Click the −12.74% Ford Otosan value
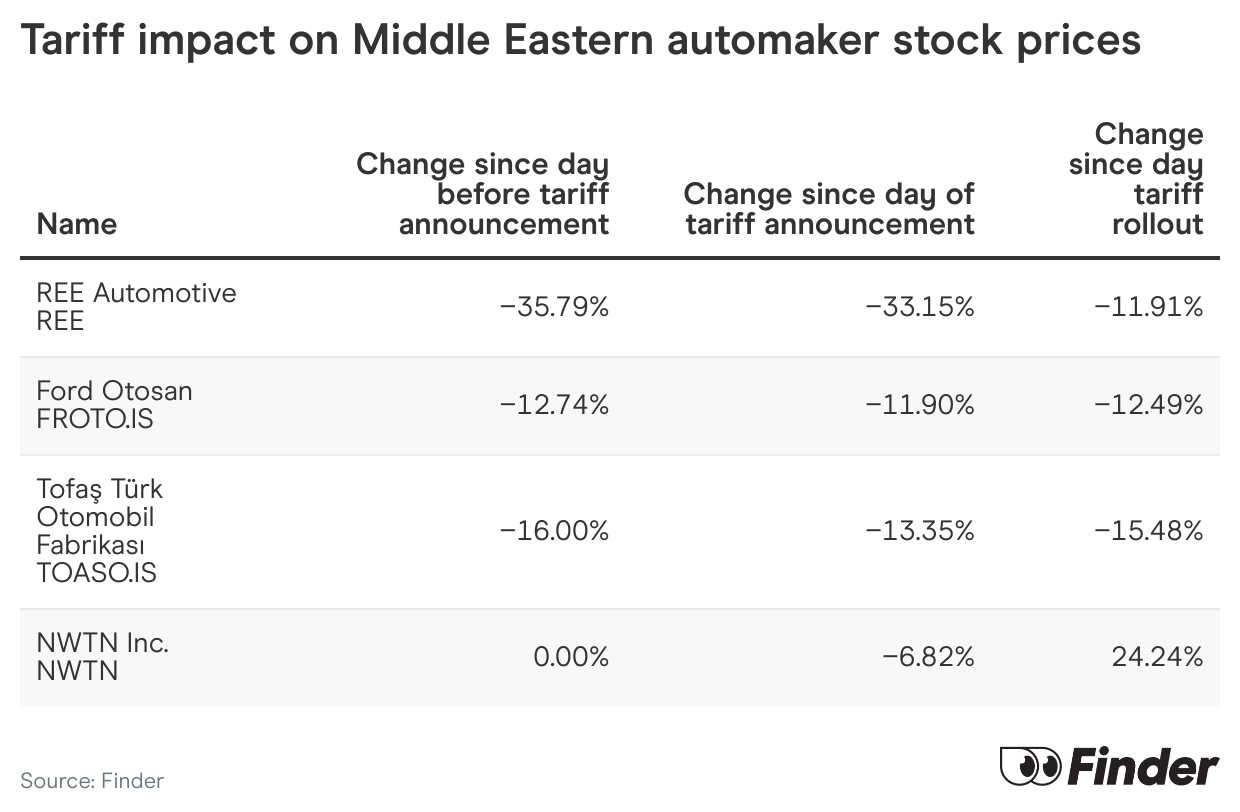 coord(554,405)
